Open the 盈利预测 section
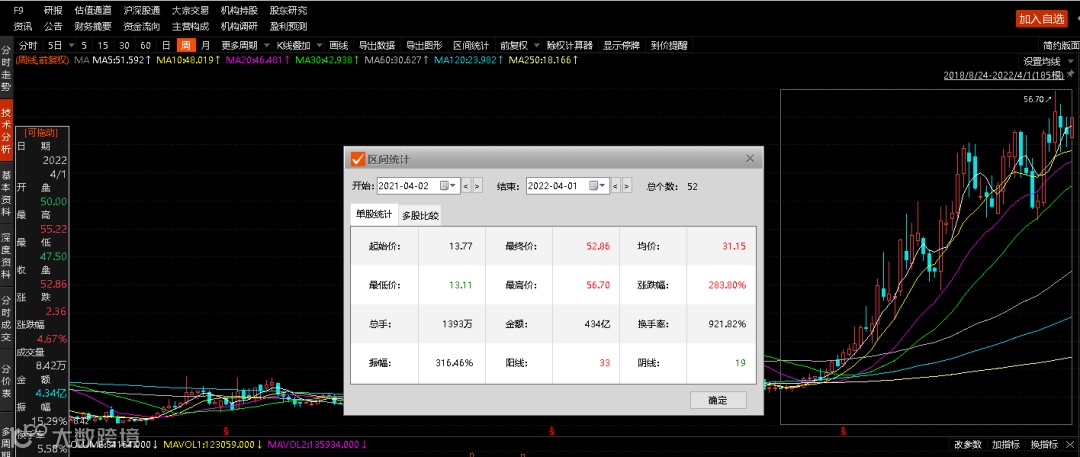The height and width of the screenshot is (457, 1080). (289, 26)
